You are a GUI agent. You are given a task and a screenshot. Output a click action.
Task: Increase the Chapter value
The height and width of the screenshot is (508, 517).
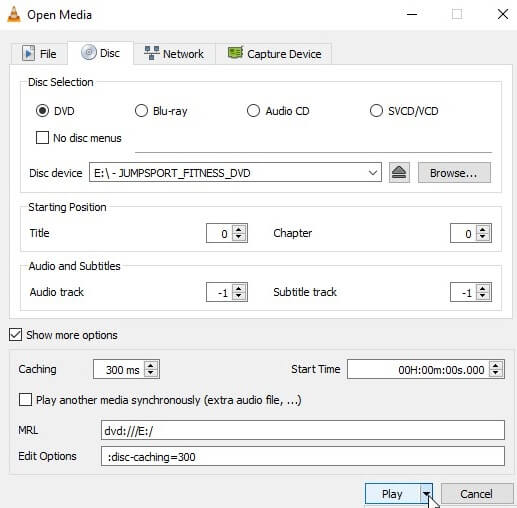click(483, 229)
